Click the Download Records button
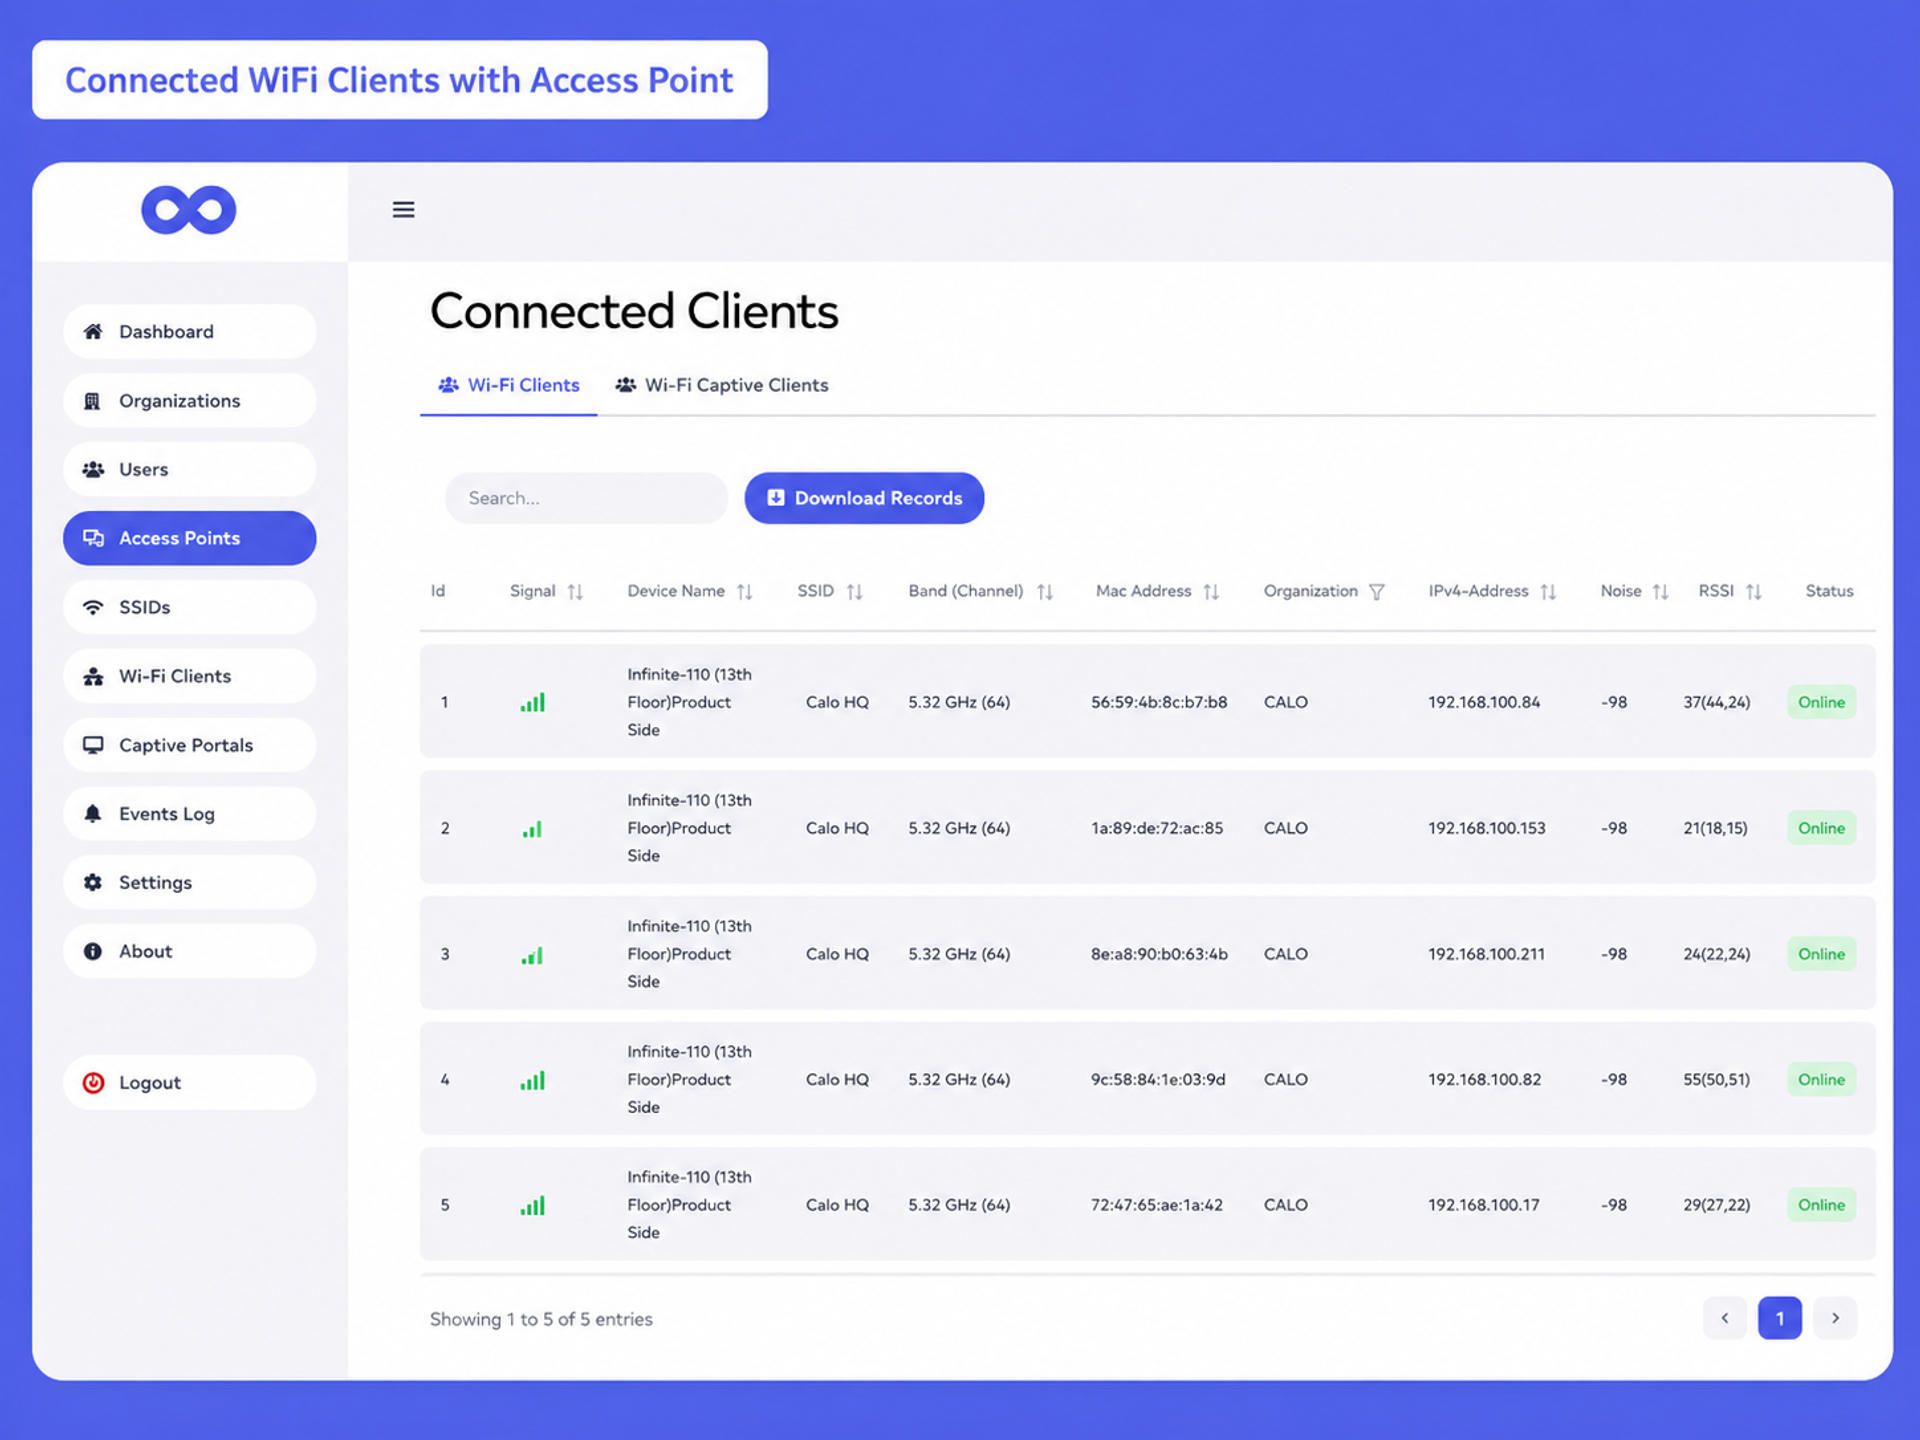 tap(864, 498)
